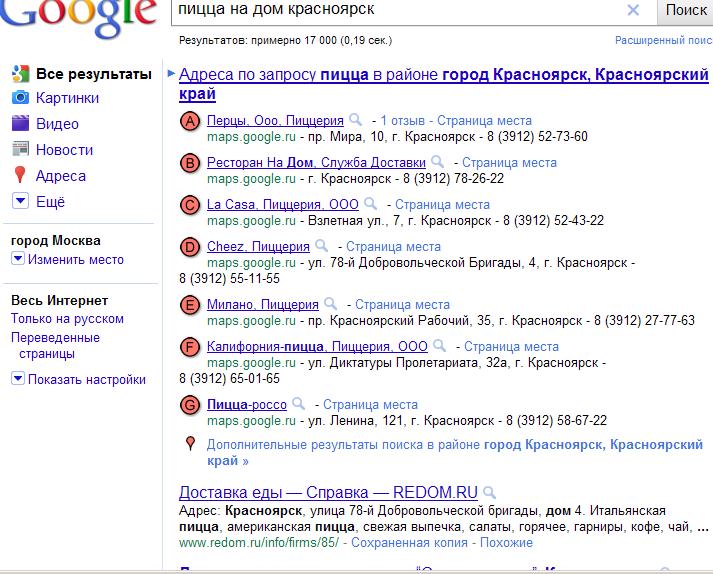Click magnifier preview icon next to REDOM.RU

489,493
